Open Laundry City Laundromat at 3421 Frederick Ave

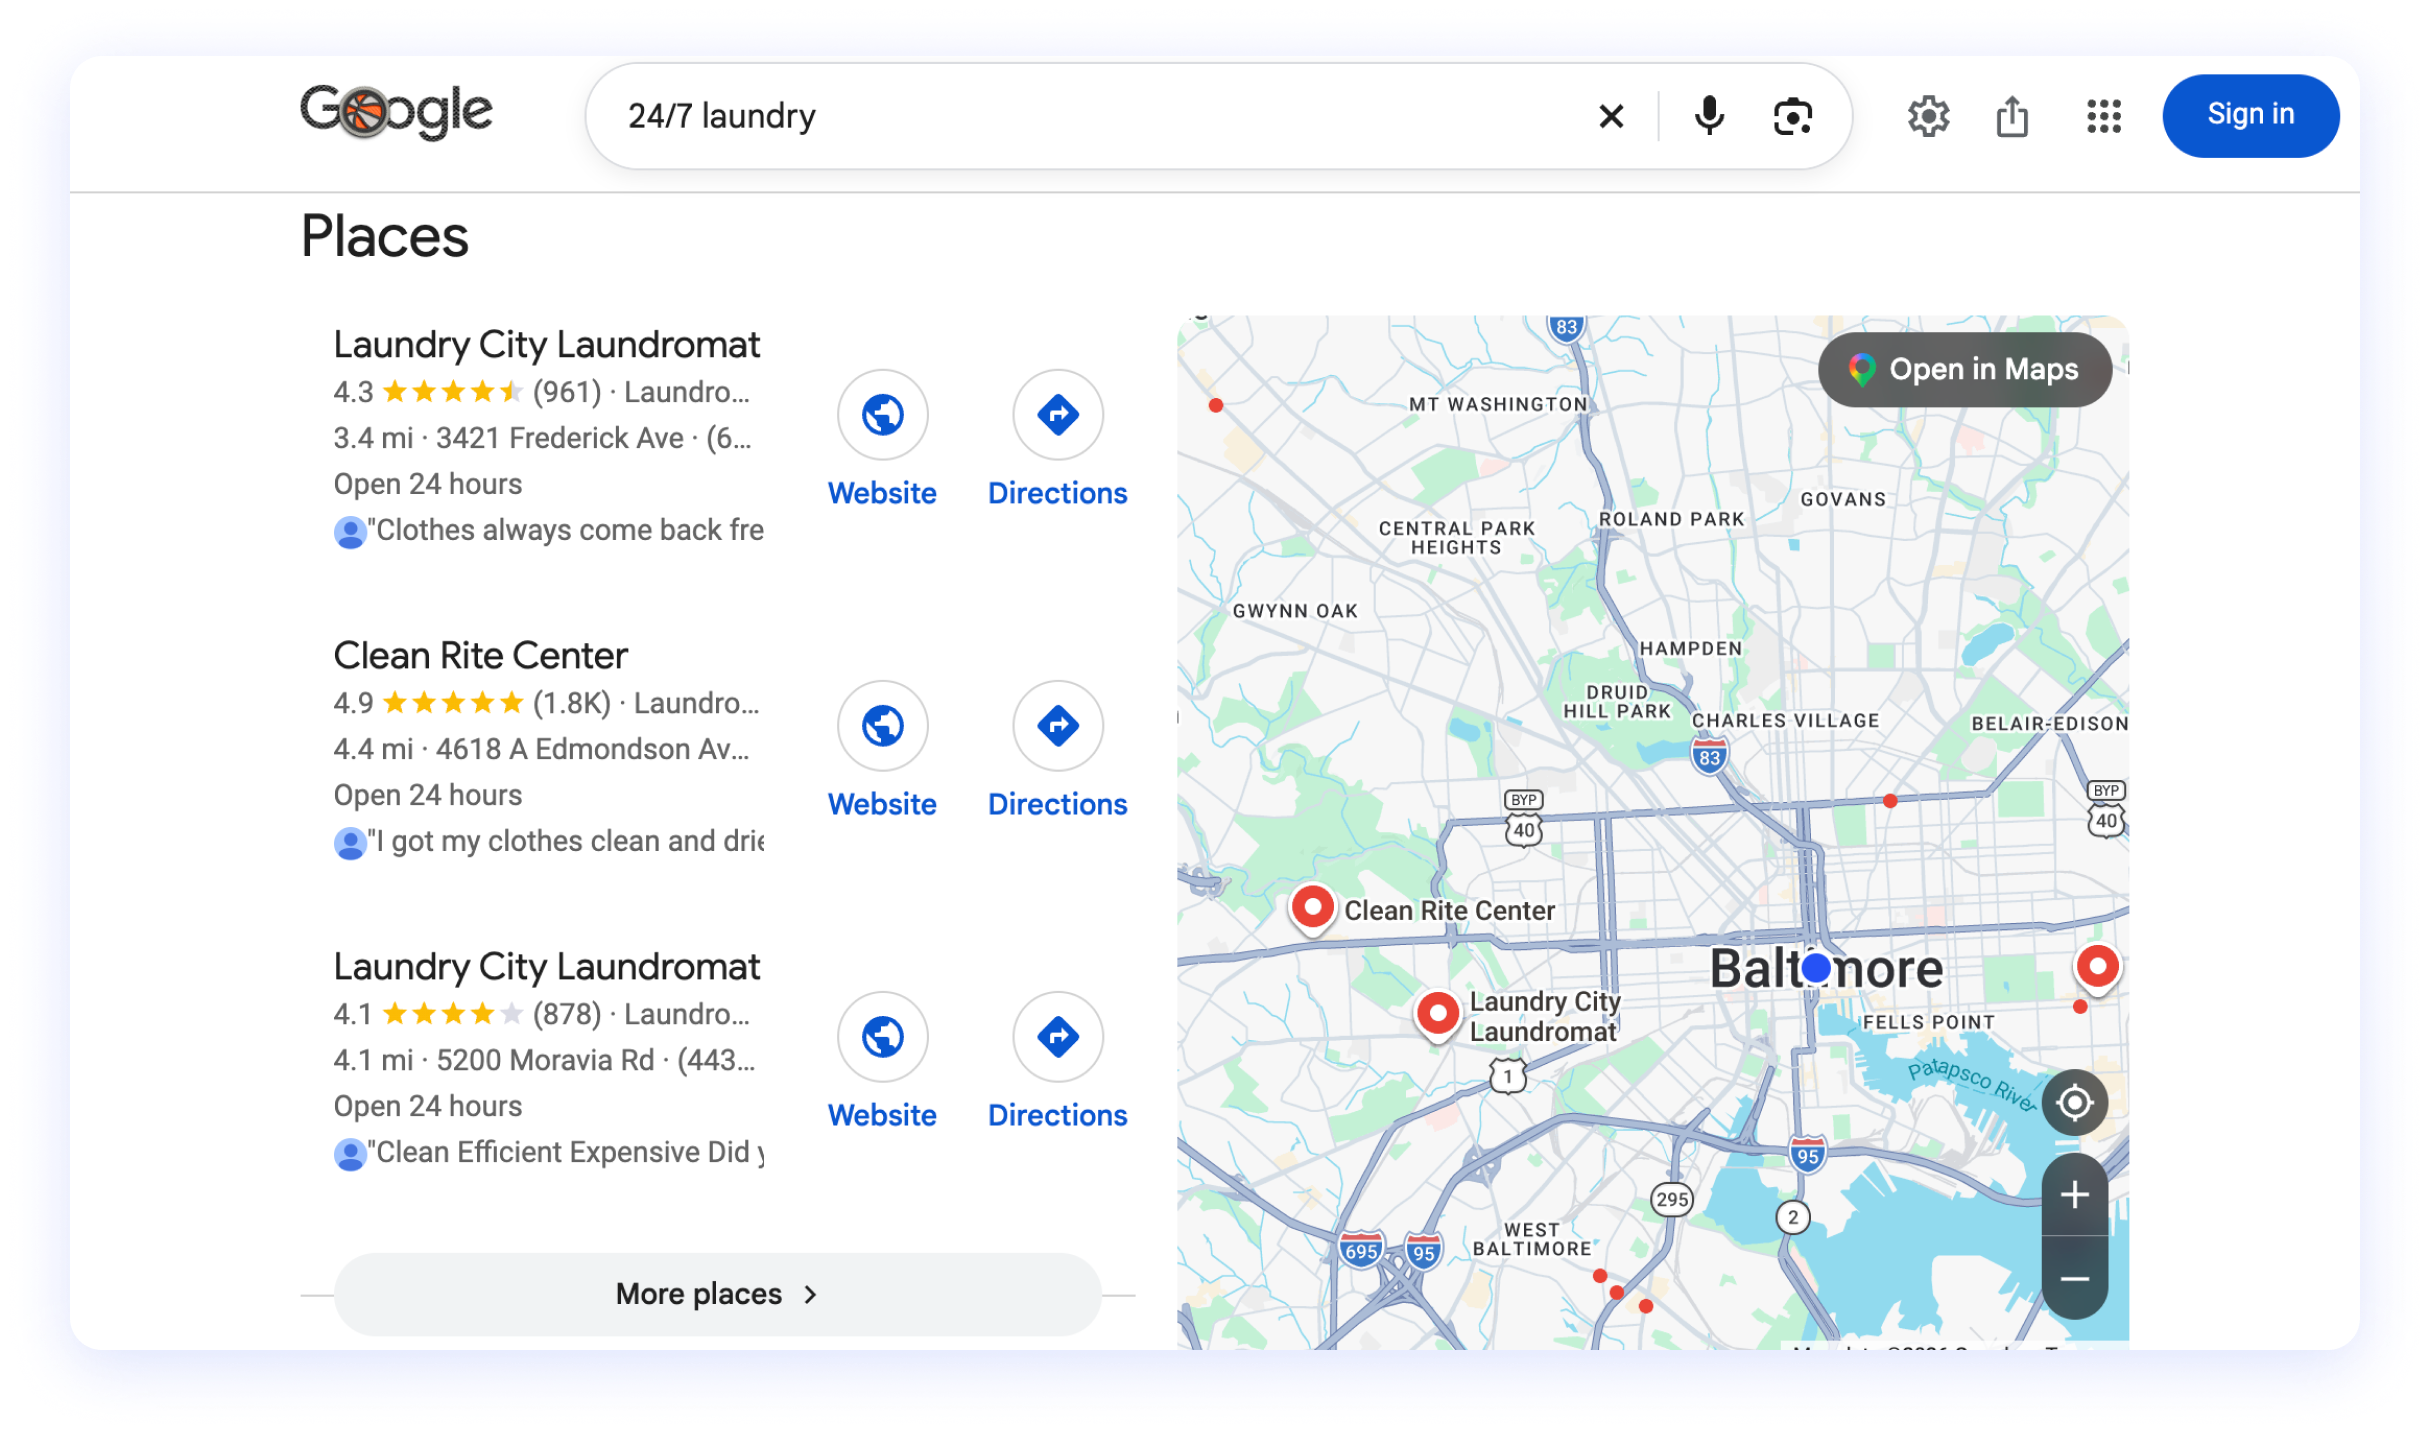[546, 345]
